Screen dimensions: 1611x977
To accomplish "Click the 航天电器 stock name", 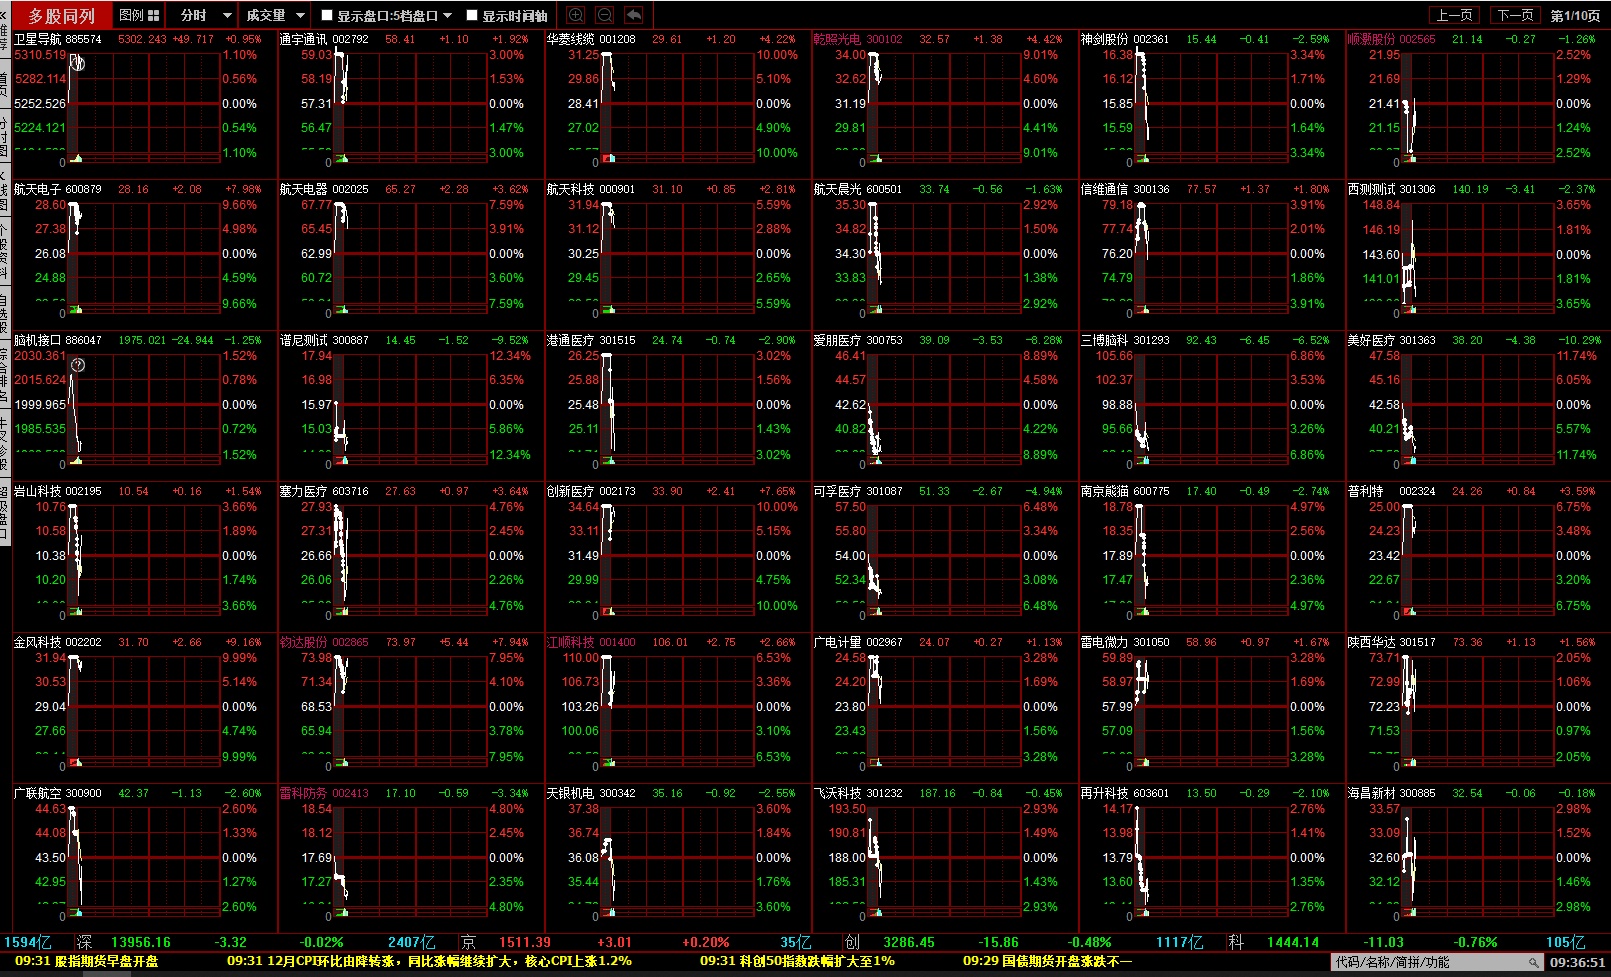I will point(304,189).
